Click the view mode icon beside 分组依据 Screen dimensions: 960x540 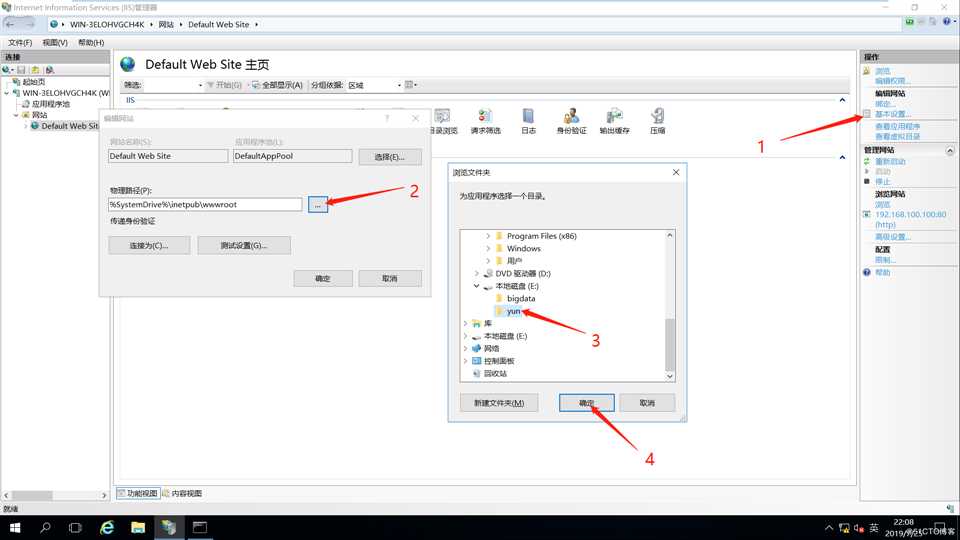410,85
